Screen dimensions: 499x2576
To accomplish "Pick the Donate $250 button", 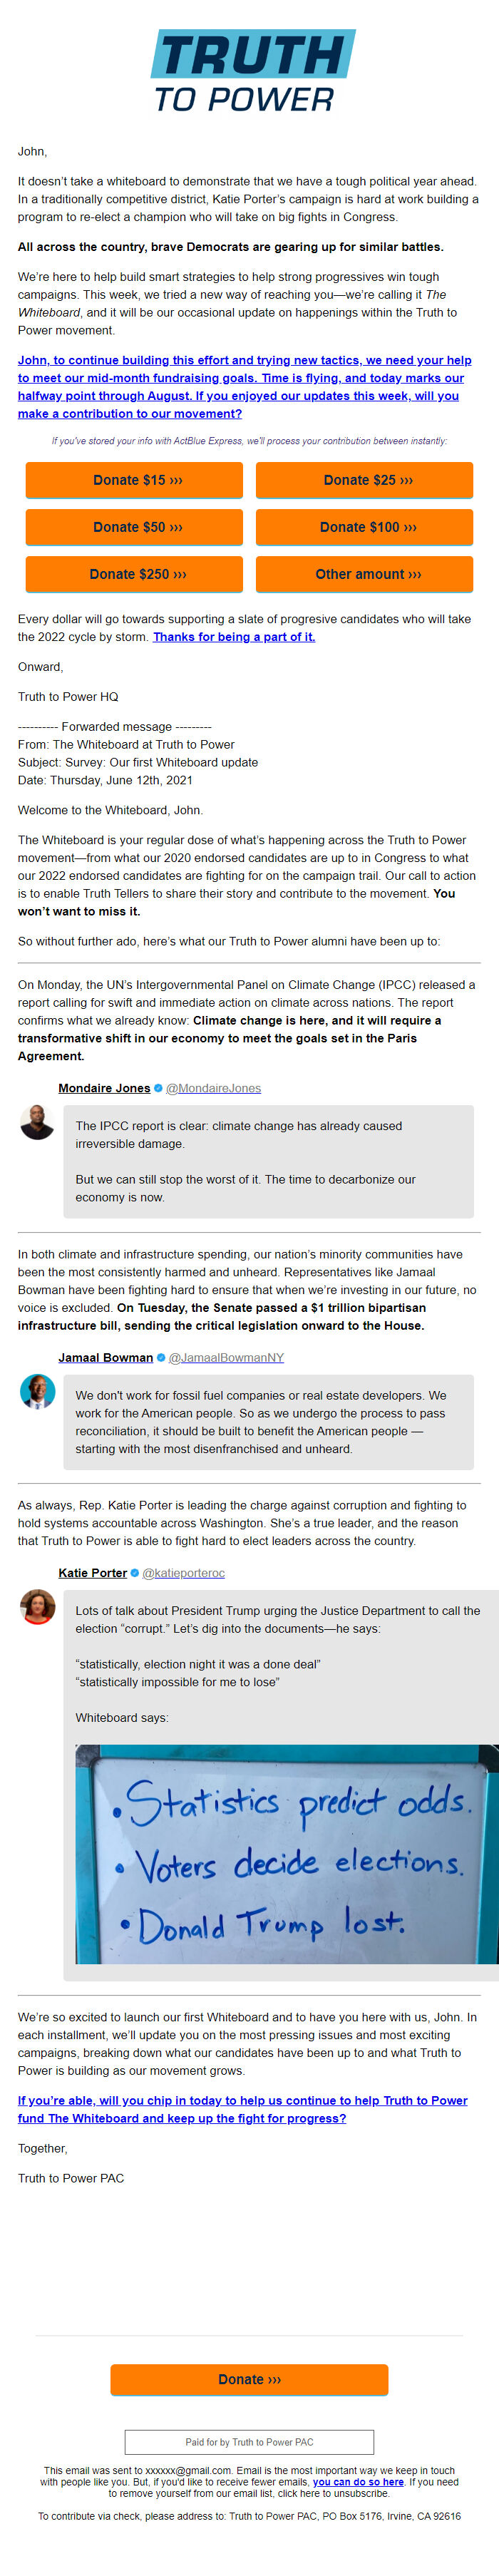I will tap(134, 574).
